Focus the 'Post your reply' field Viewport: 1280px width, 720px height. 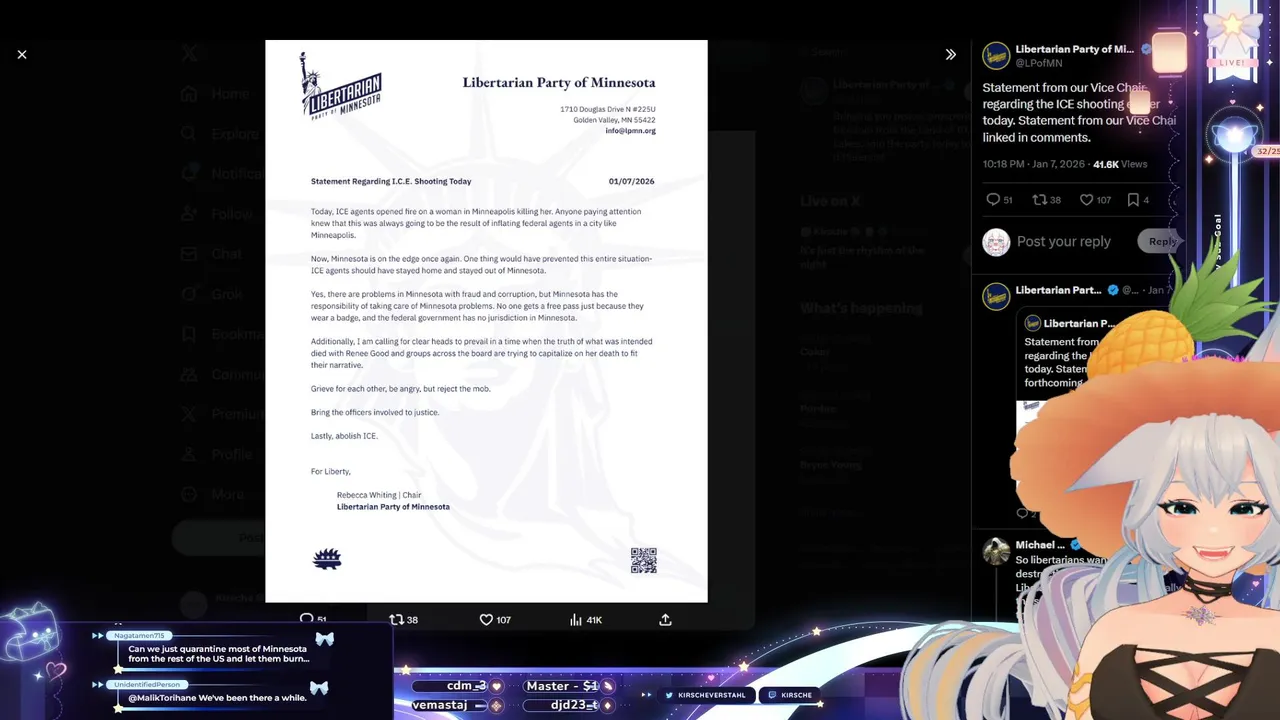(1064, 241)
